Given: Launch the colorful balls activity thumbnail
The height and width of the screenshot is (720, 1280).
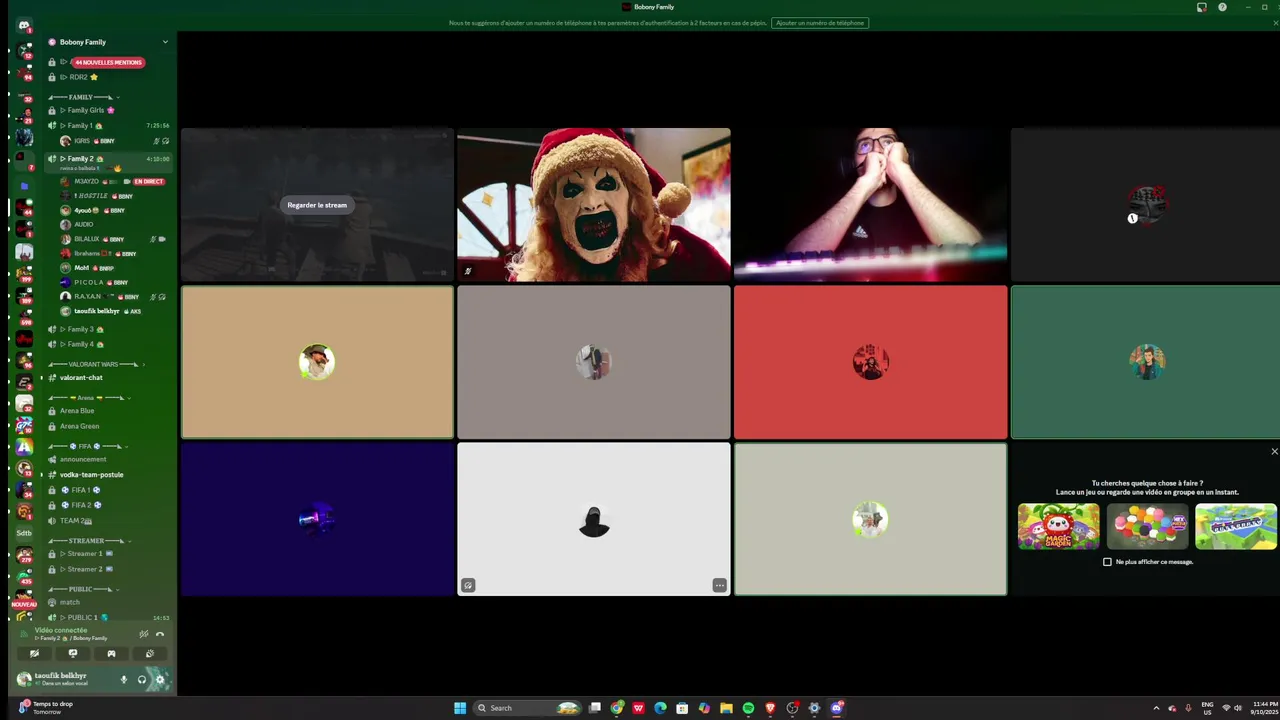Looking at the screenshot, I should click(x=1147, y=527).
